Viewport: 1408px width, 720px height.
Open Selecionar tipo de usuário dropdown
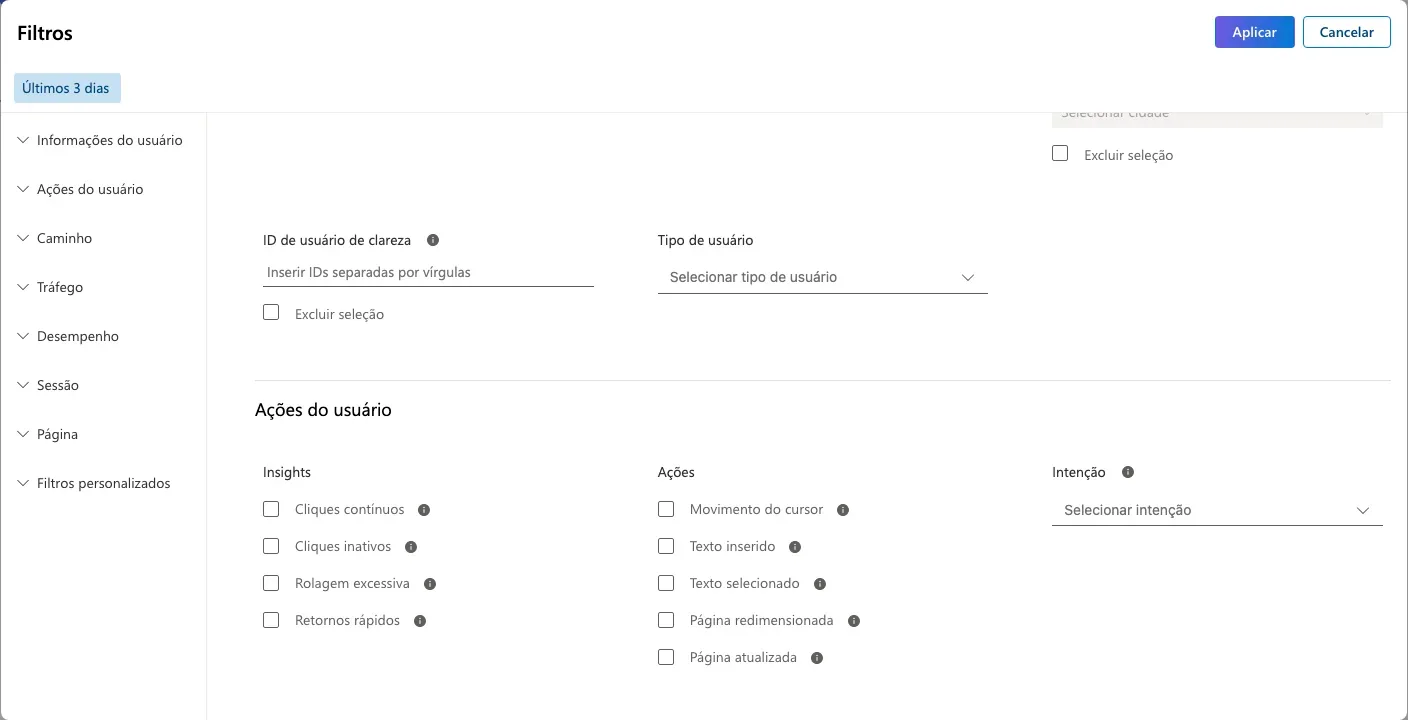822,277
